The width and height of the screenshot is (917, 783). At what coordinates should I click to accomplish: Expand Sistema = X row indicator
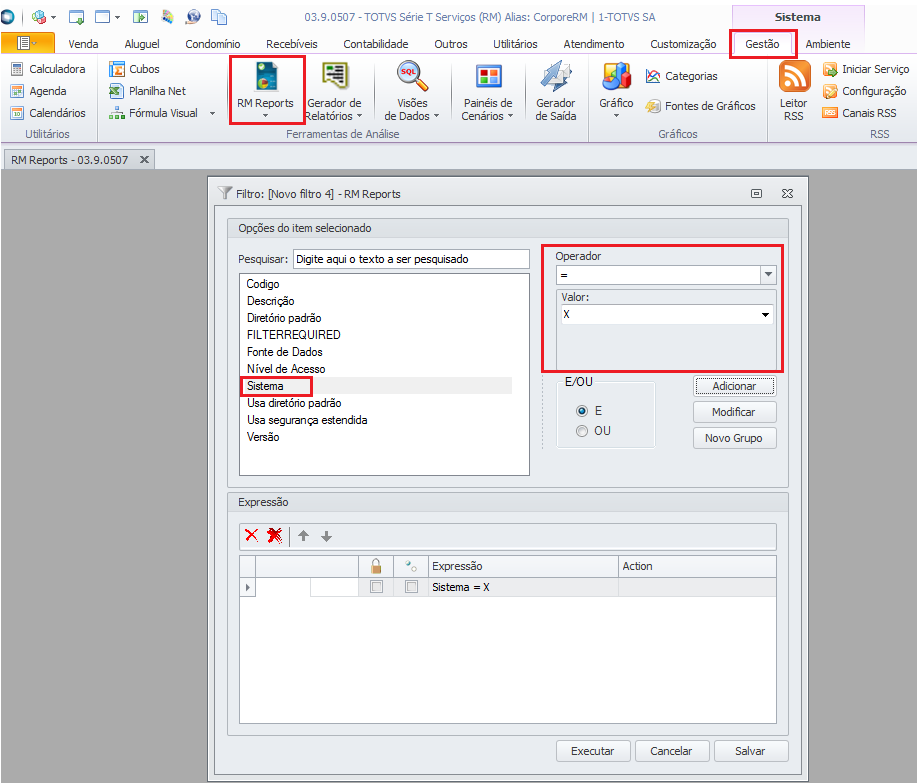[x=247, y=587]
